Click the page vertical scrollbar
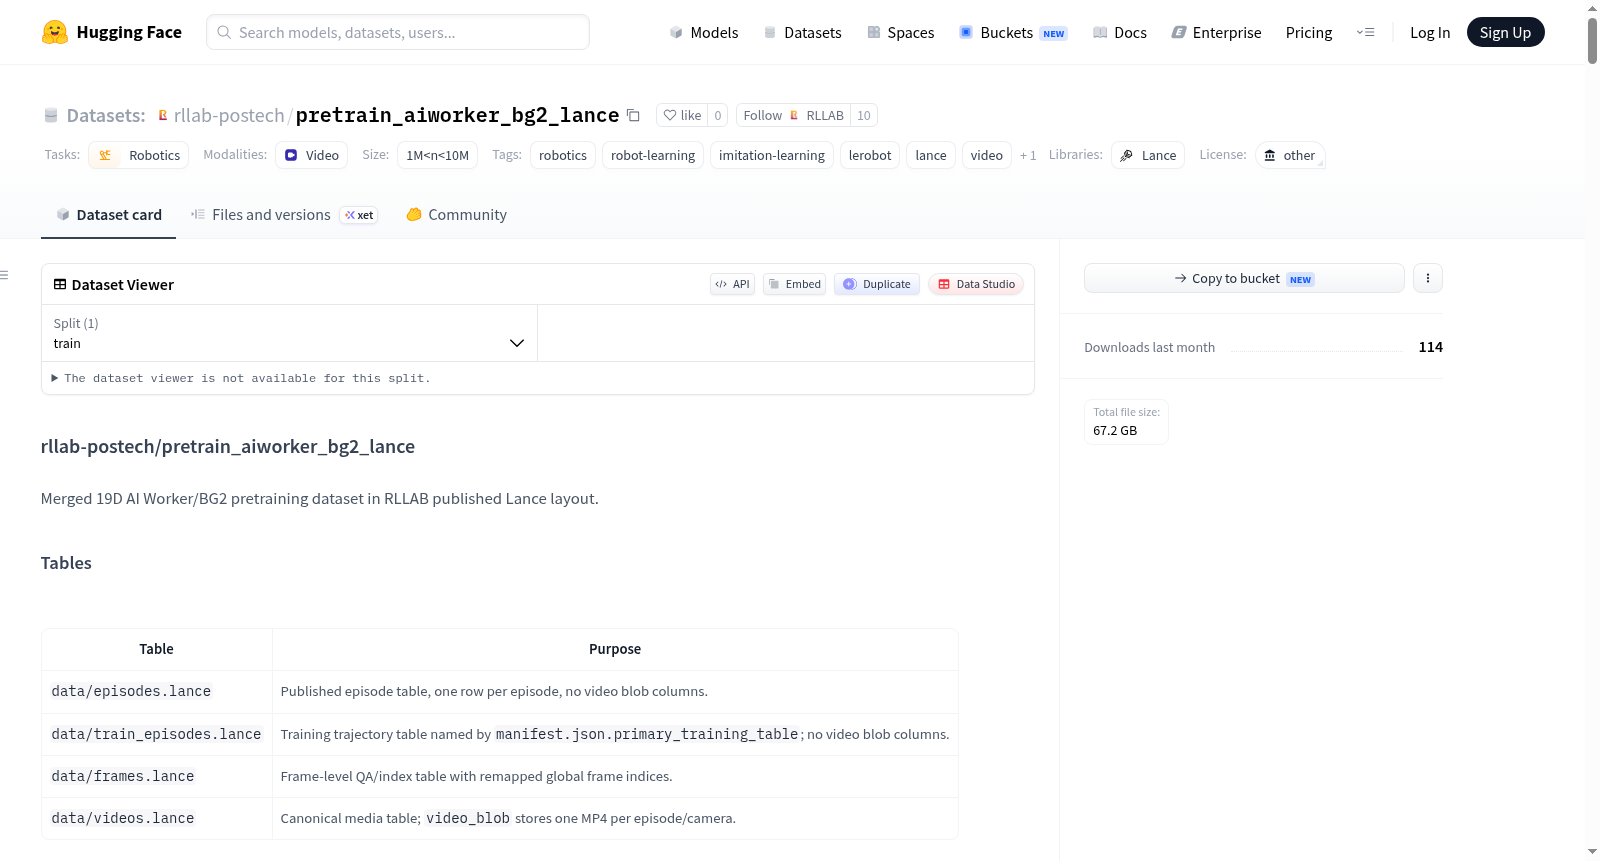 [1592, 40]
